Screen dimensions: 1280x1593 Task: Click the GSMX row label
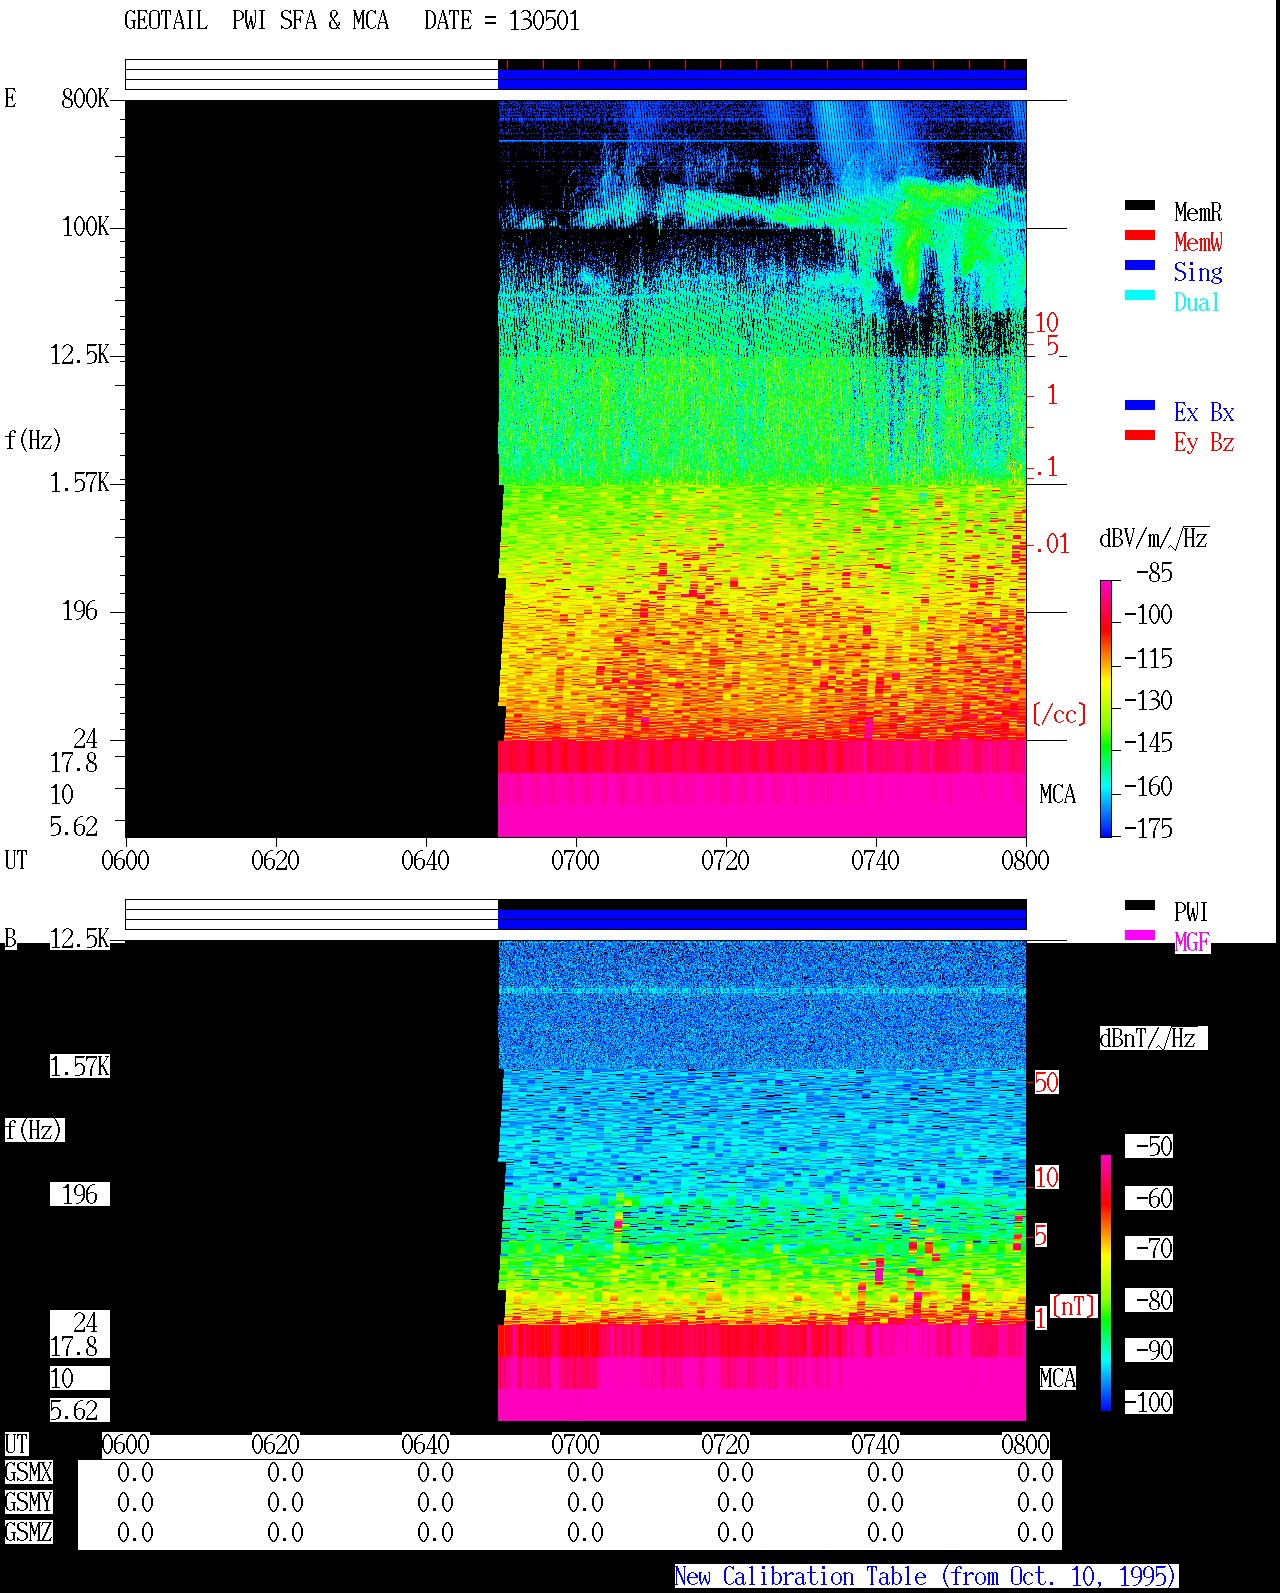coord(28,1473)
